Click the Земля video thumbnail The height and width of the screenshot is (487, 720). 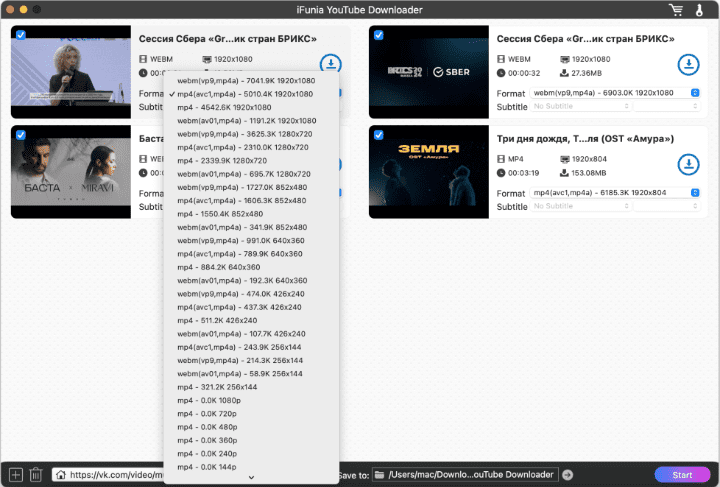tap(428, 170)
